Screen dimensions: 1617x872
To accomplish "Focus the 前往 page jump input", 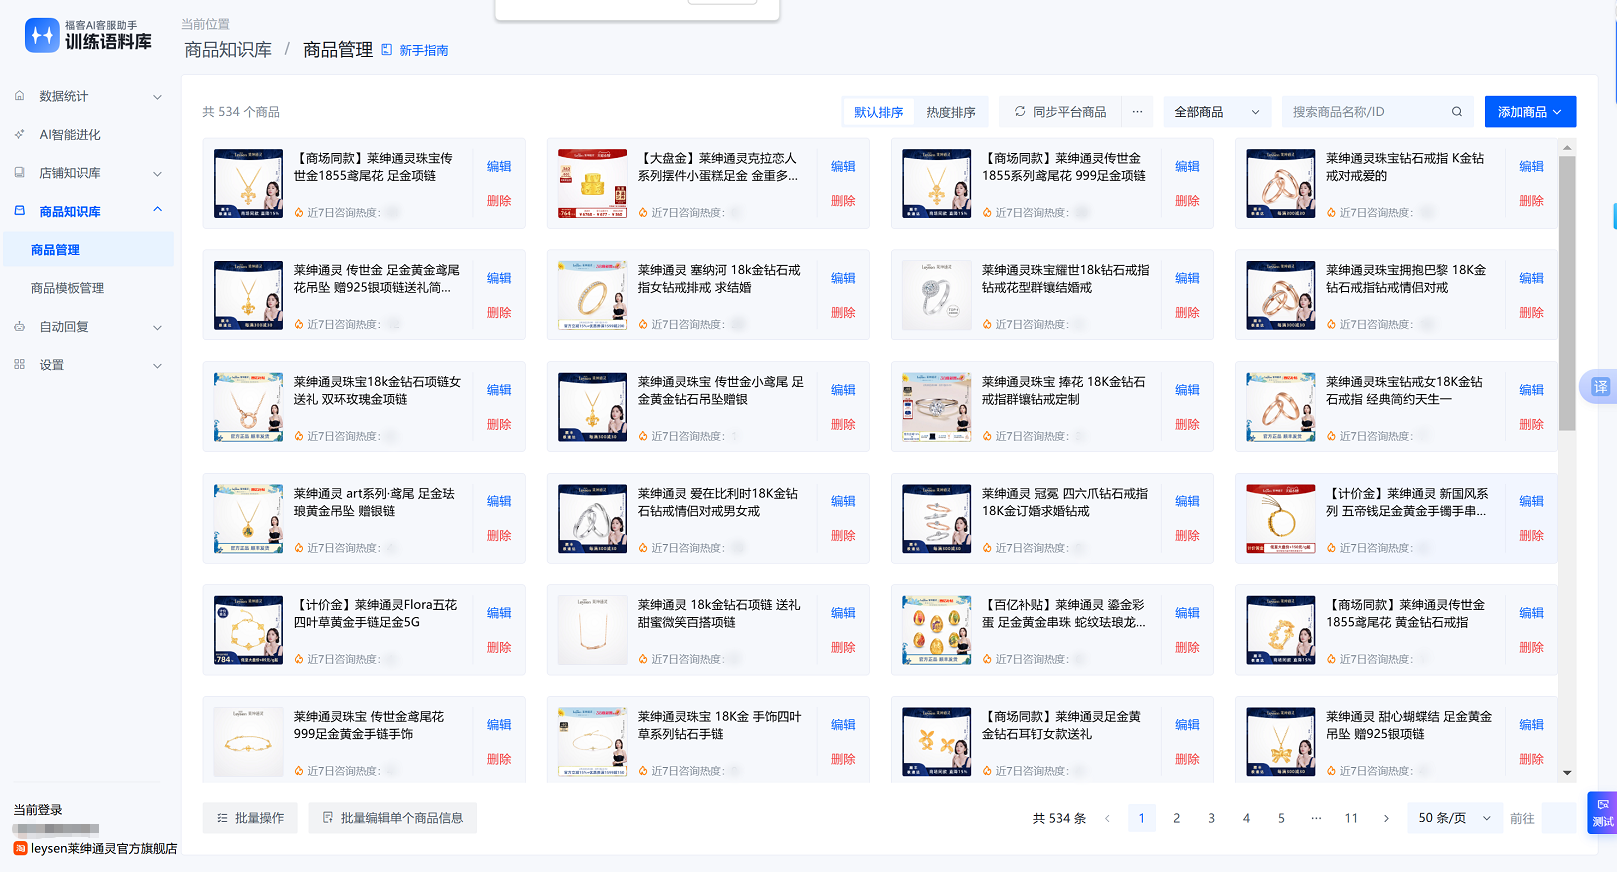I will tap(1559, 818).
